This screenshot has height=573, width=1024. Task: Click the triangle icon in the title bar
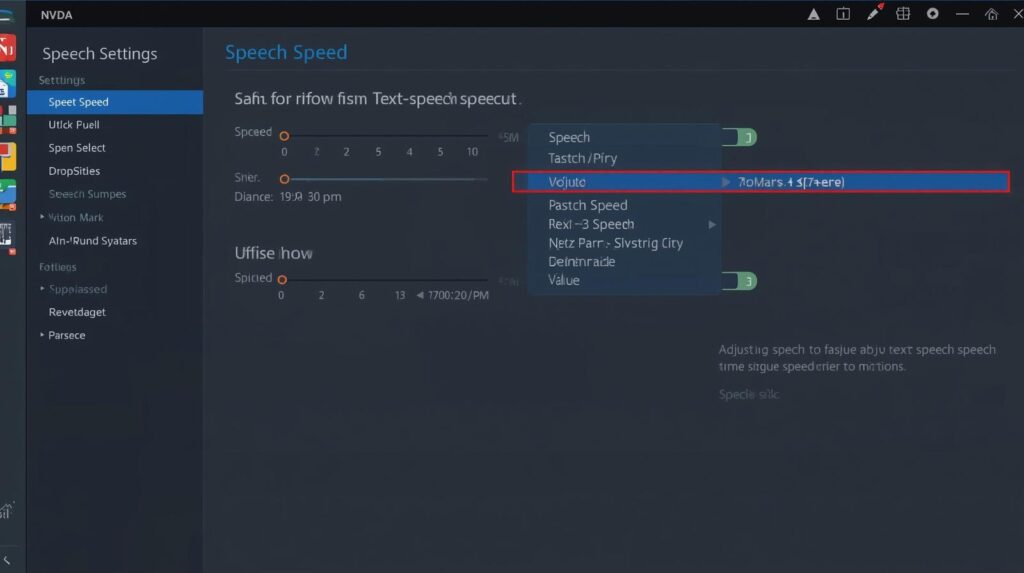[x=813, y=14]
